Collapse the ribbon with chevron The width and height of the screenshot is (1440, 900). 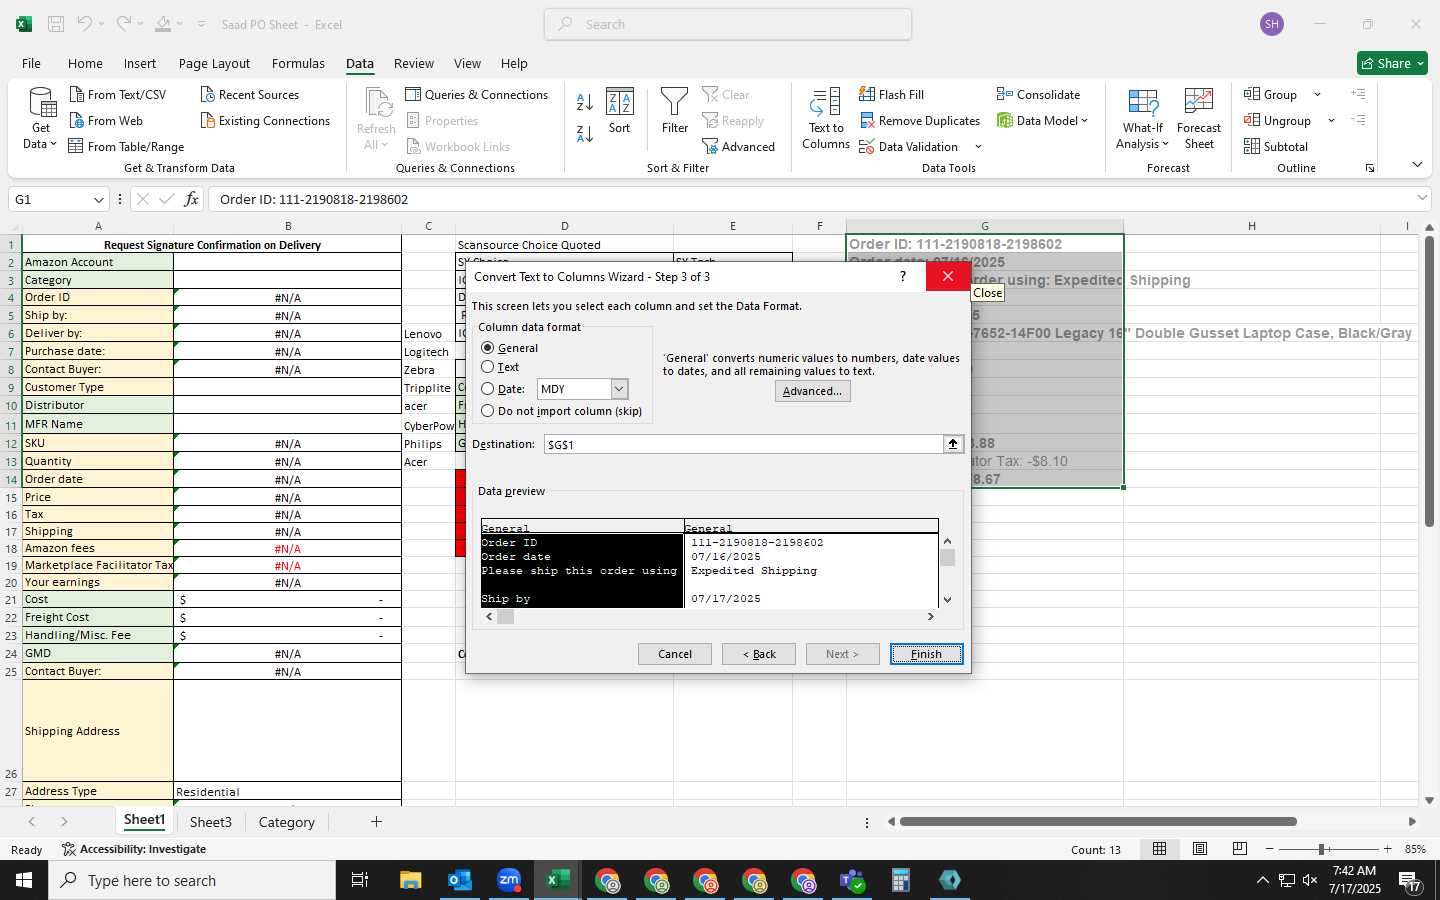click(1417, 164)
